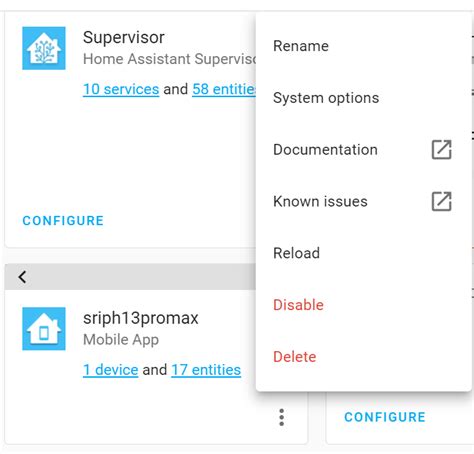Open the 10 services link
The image size is (474, 454).
121,89
